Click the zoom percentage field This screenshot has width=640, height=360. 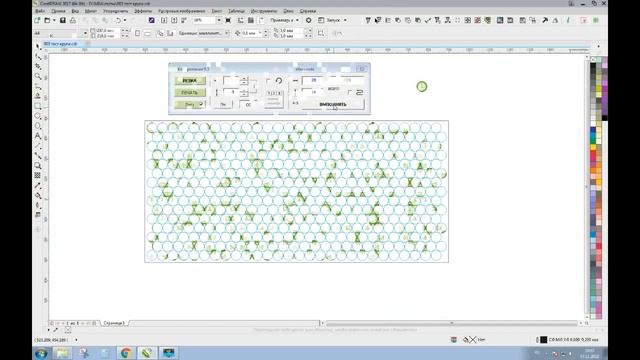204,20
